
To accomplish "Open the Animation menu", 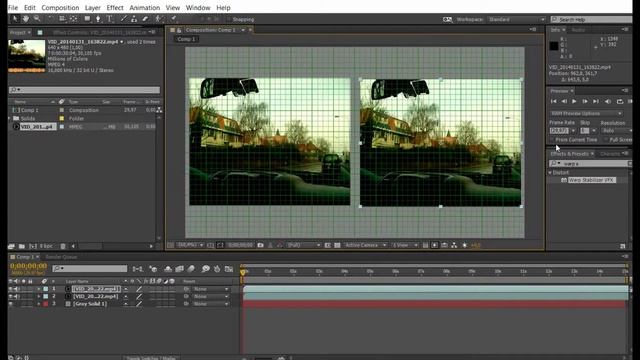I will tap(144, 8).
